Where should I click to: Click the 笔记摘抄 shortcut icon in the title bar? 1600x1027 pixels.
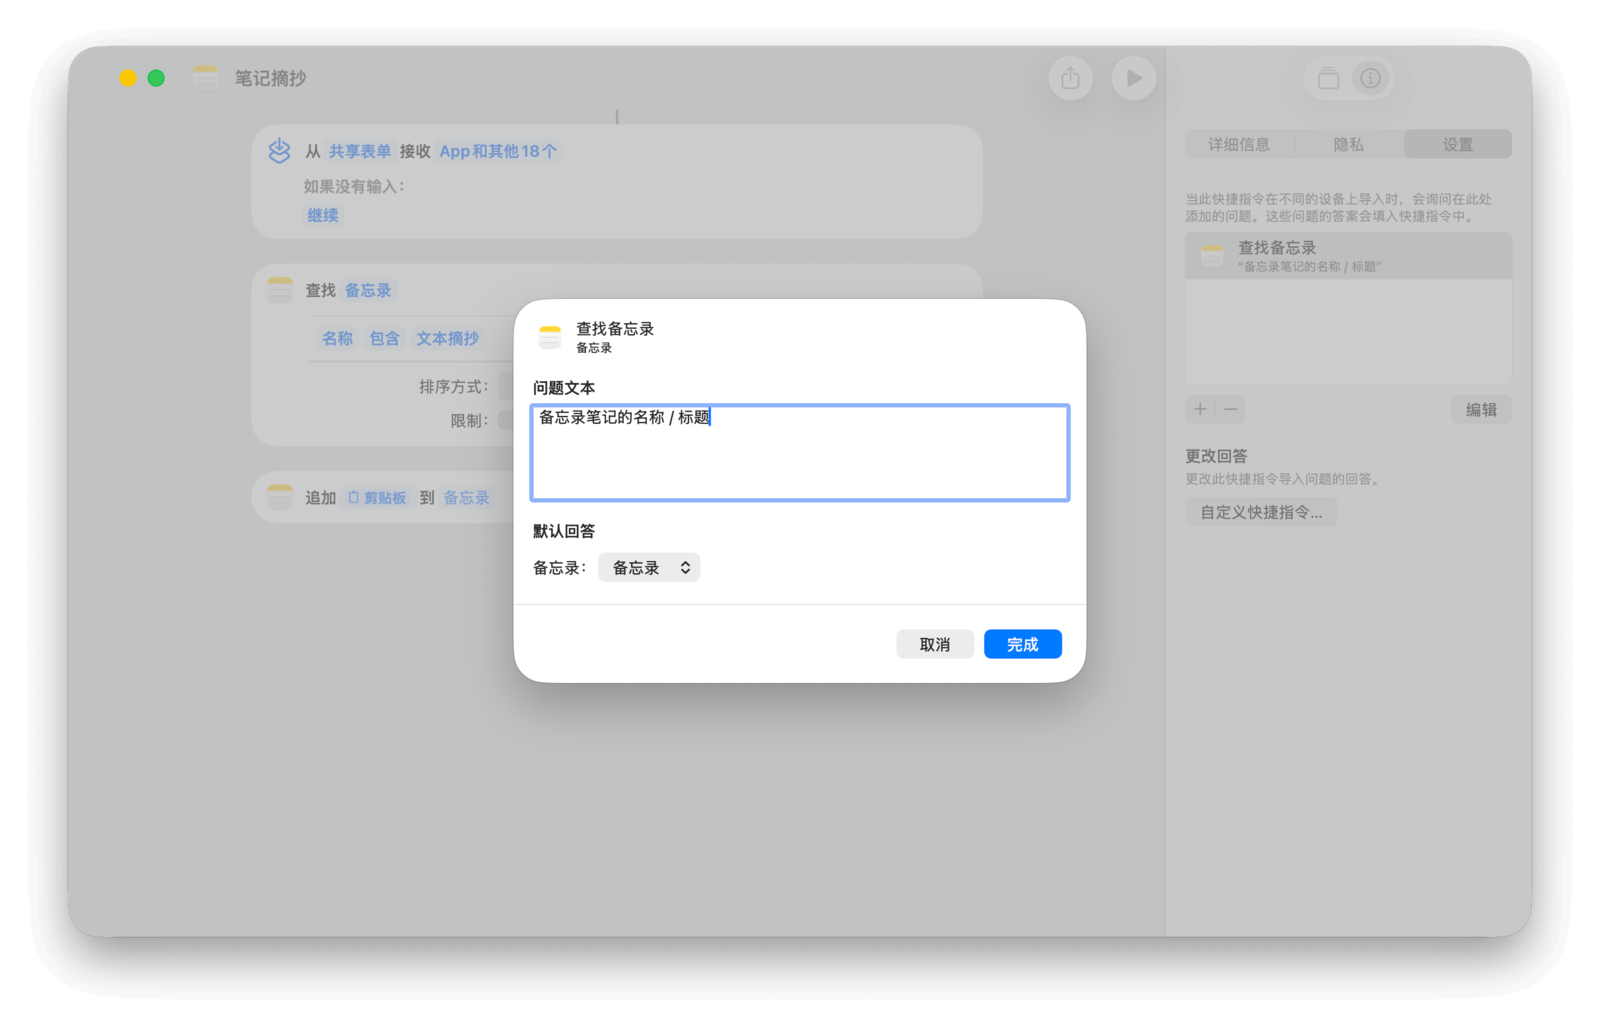coord(205,78)
